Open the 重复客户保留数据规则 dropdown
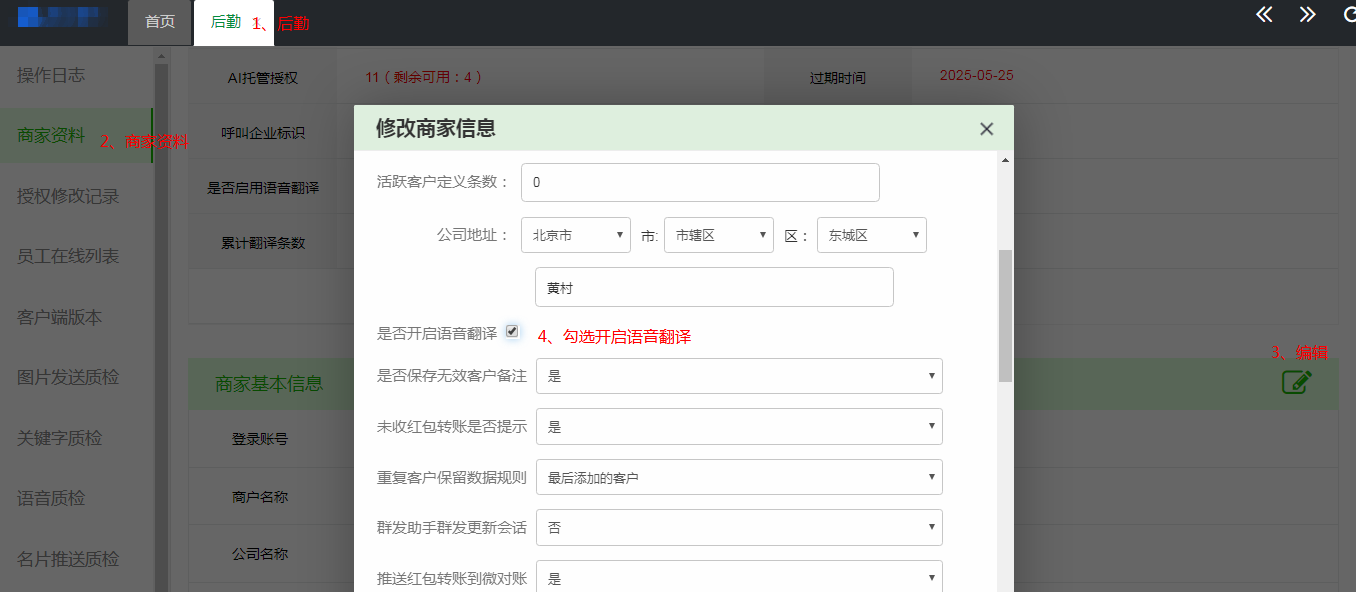The width and height of the screenshot is (1356, 592). (x=738, y=477)
